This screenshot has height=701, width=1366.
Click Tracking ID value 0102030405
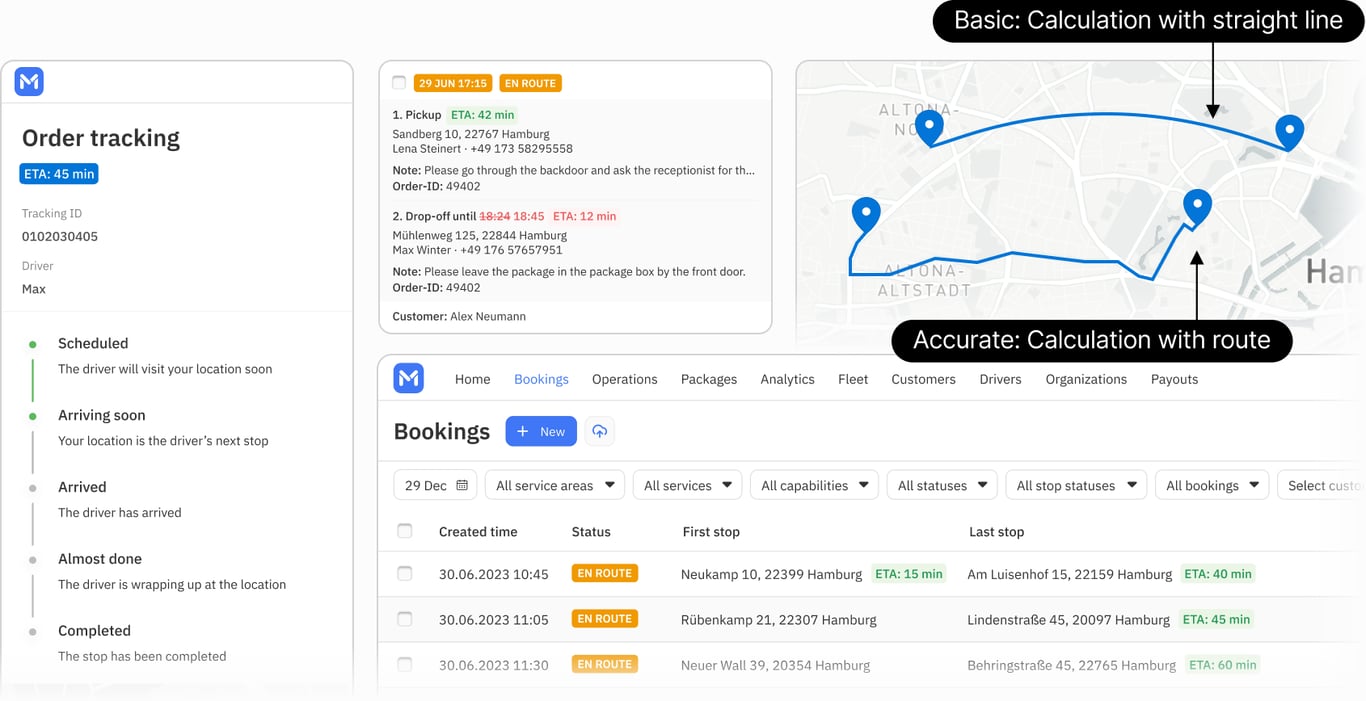point(60,237)
